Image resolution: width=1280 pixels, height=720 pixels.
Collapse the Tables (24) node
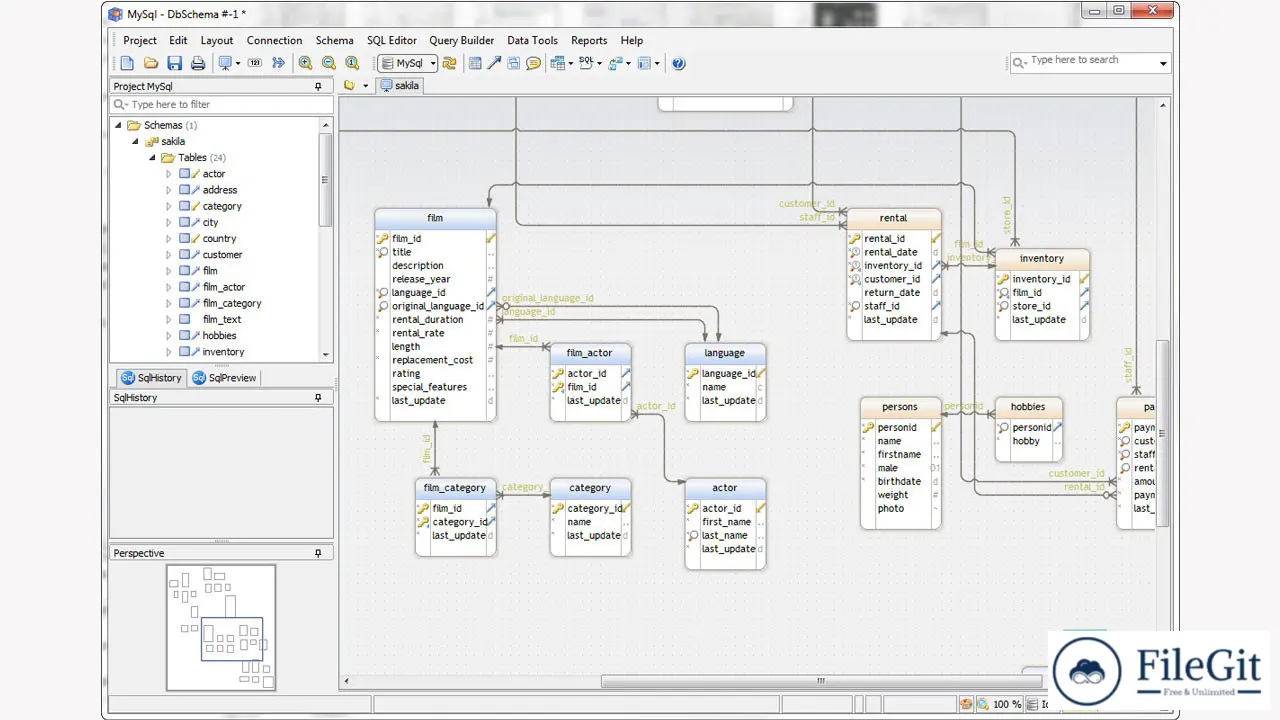(152, 158)
